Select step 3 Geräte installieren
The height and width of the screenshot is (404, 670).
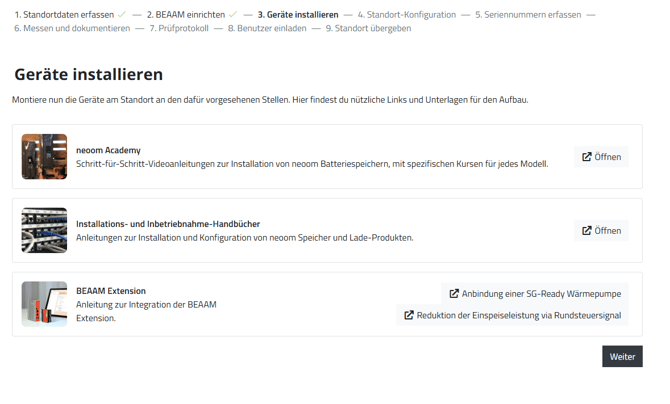click(x=298, y=15)
